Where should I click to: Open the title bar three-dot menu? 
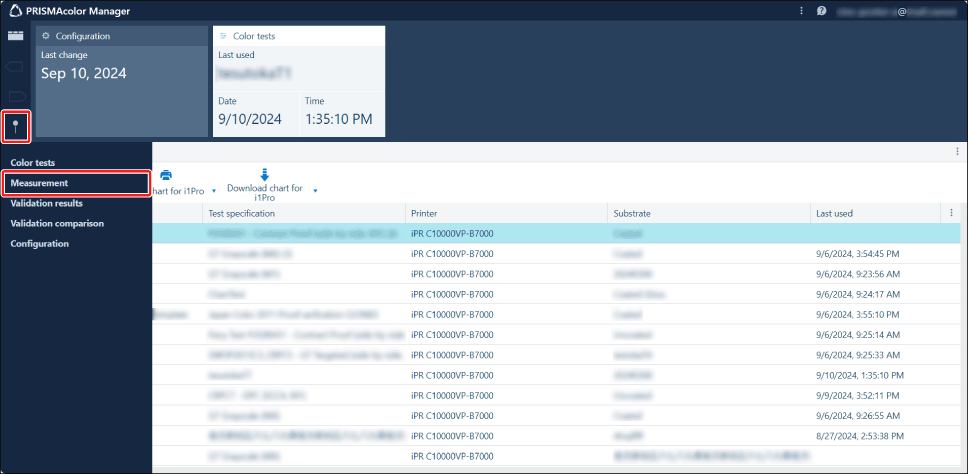[801, 11]
